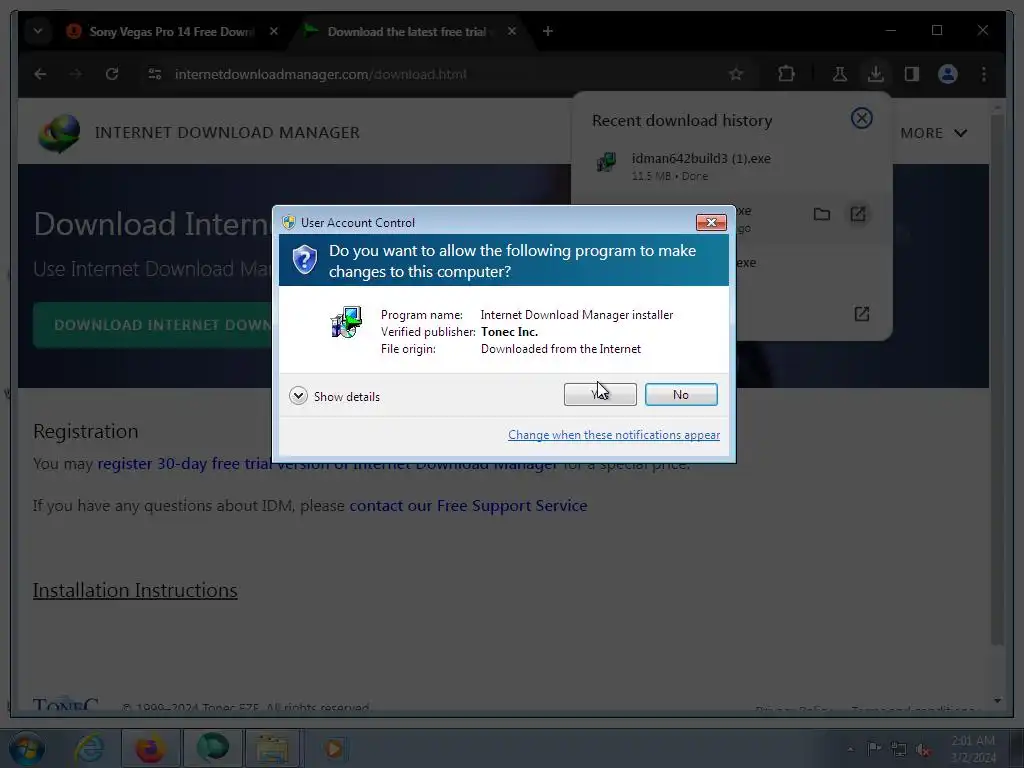Click the internetdownloadmanager.com address bar
This screenshot has width=1024, height=768.
320,74
